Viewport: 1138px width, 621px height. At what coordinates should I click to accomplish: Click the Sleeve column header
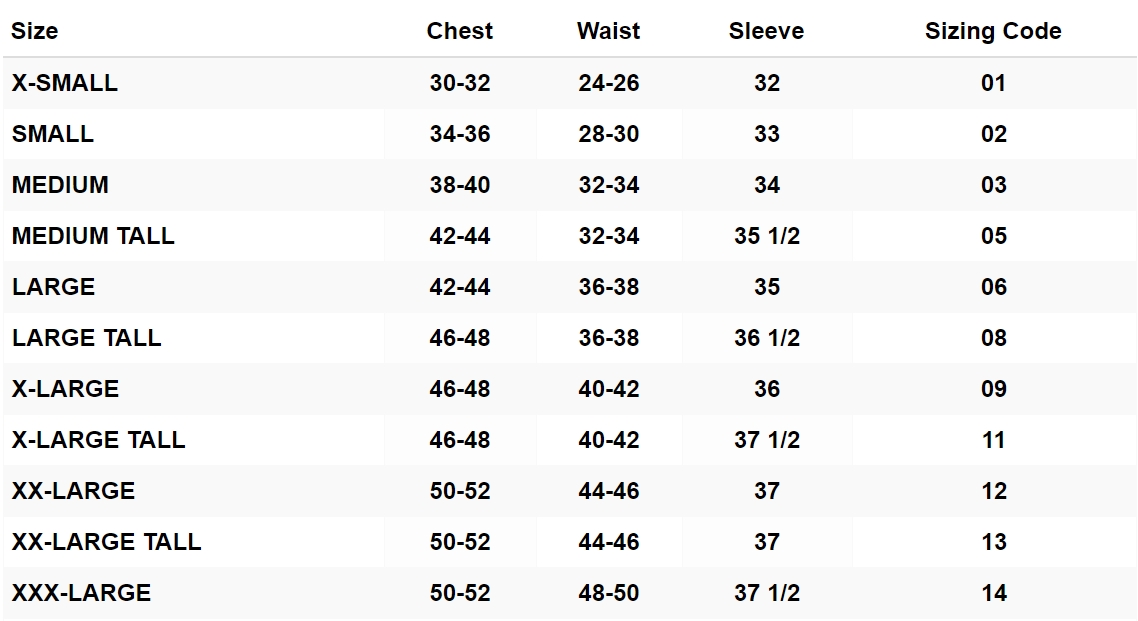tap(766, 31)
